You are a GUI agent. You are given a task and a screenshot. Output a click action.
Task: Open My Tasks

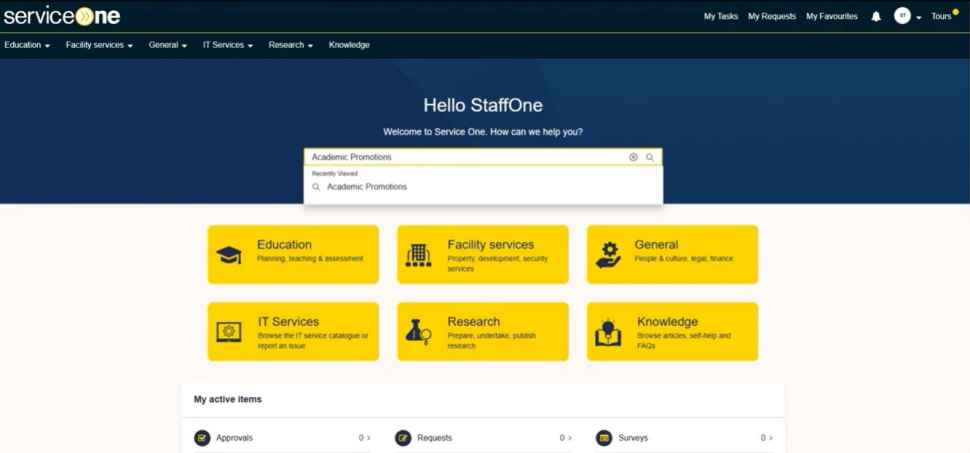pos(721,17)
